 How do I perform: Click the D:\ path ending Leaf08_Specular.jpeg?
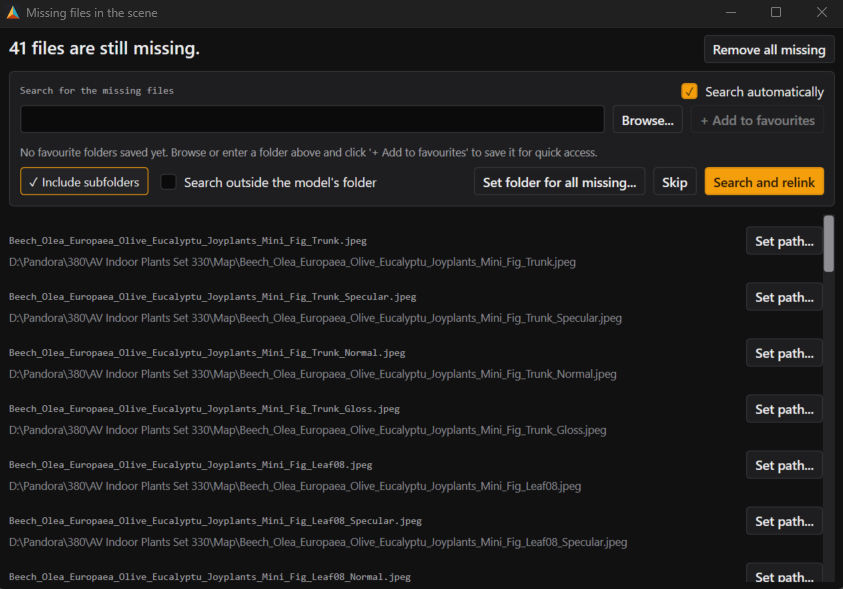point(318,542)
